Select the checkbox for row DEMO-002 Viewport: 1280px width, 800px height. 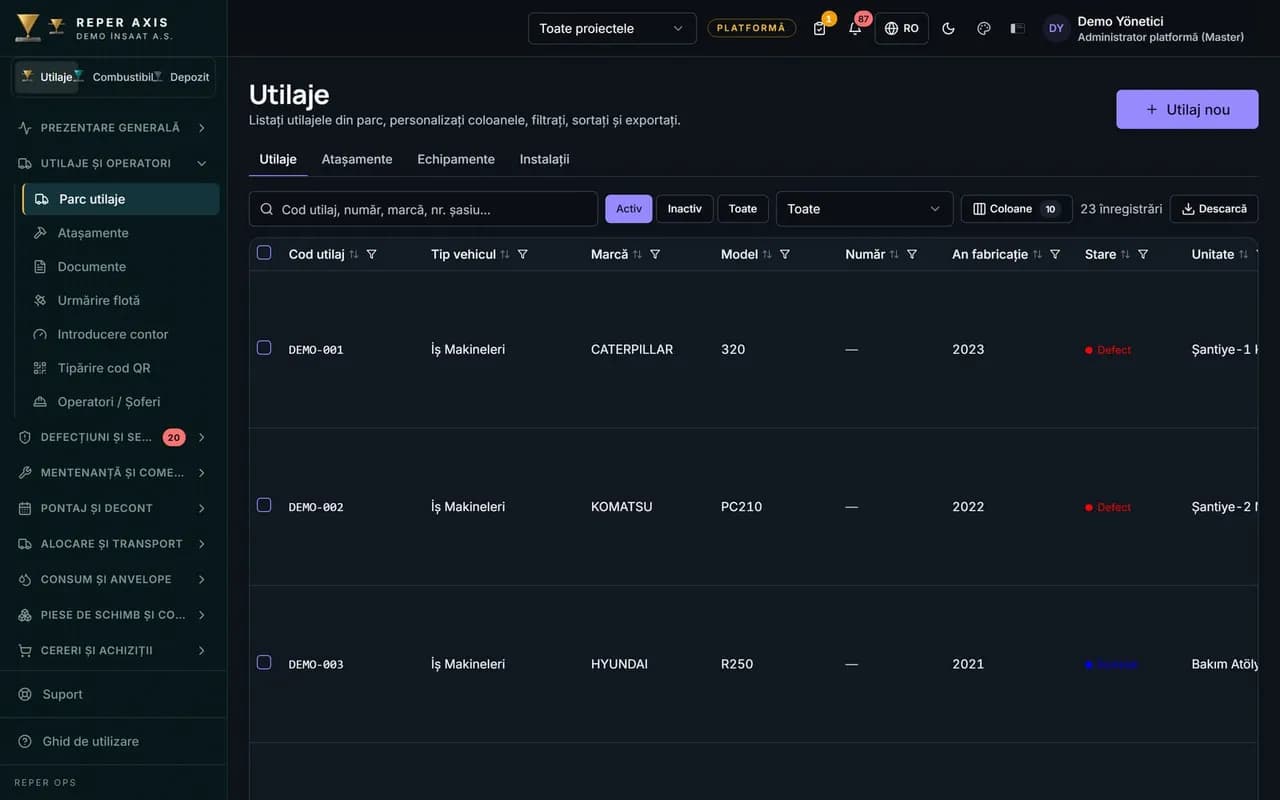point(264,505)
